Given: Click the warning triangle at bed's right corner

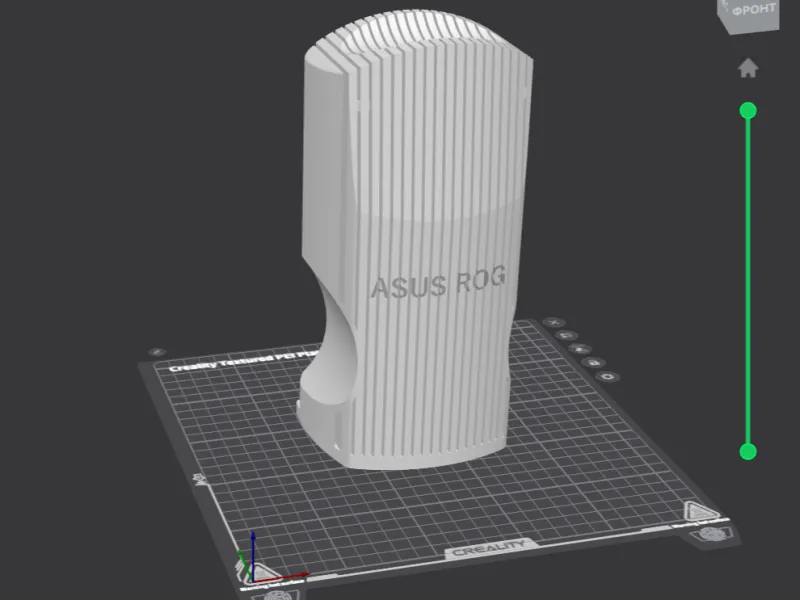Looking at the screenshot, I should click(x=700, y=511).
